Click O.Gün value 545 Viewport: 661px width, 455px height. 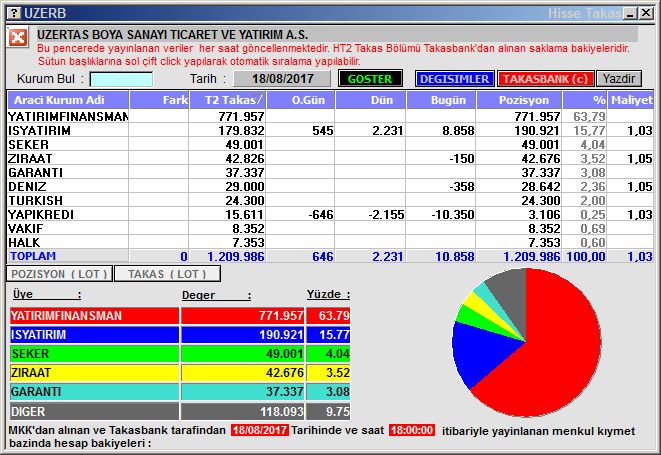(323, 131)
